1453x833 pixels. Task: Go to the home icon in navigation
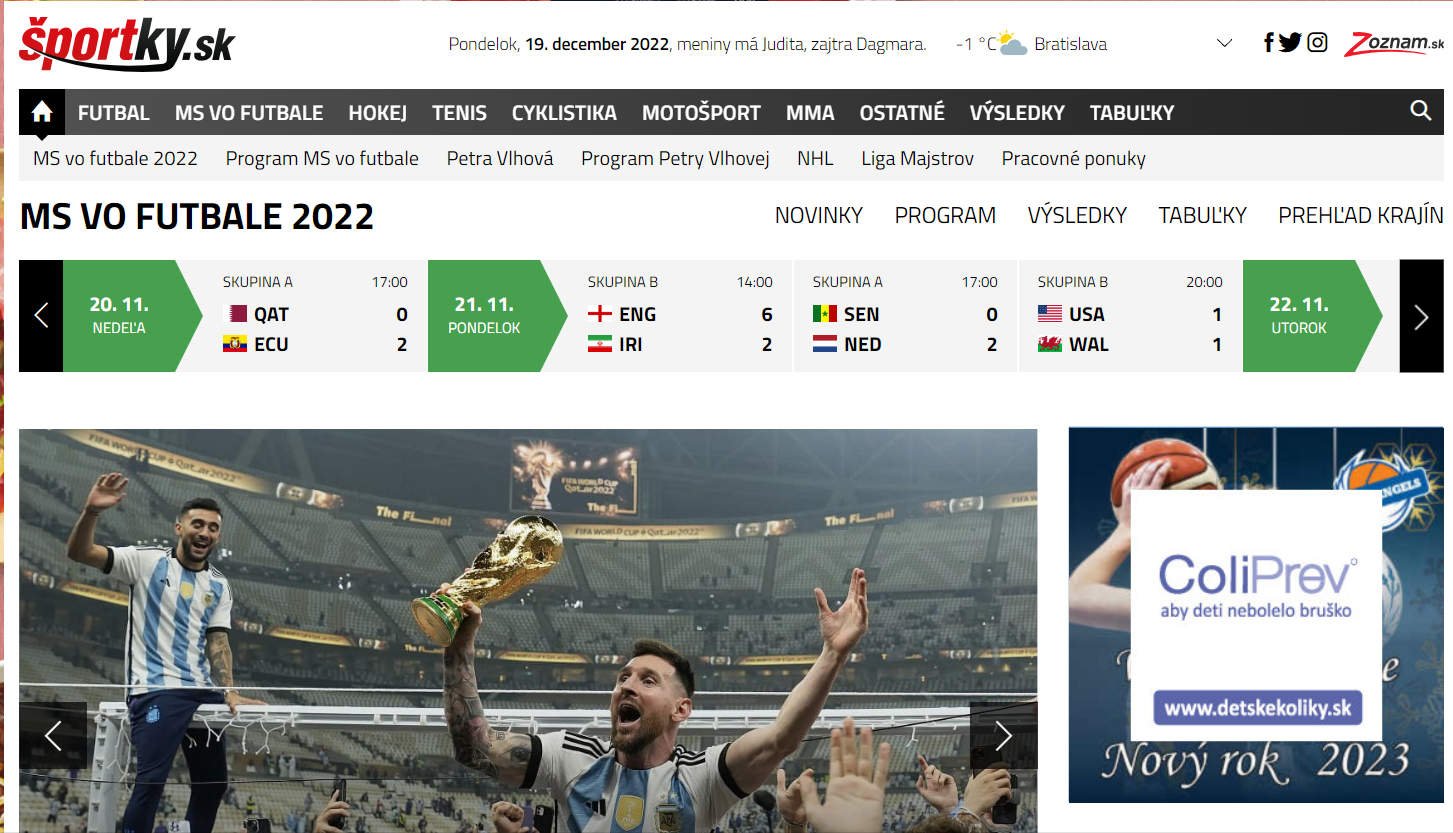tap(42, 112)
